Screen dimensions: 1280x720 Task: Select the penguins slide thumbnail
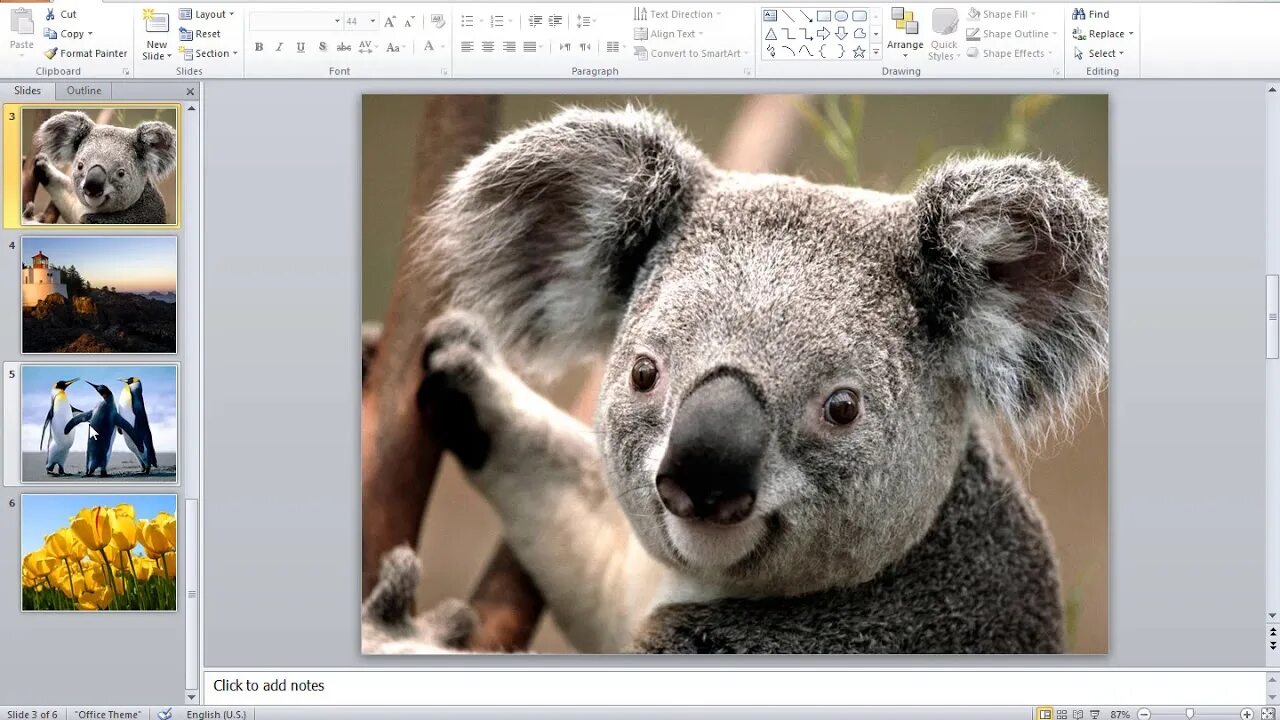99,423
